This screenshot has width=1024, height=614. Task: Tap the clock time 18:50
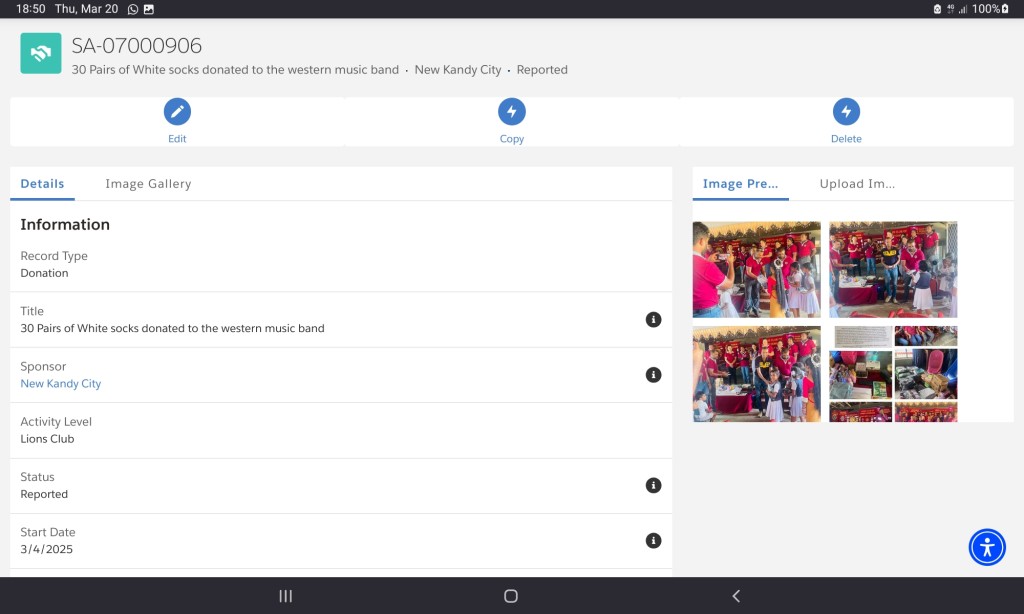point(31,9)
